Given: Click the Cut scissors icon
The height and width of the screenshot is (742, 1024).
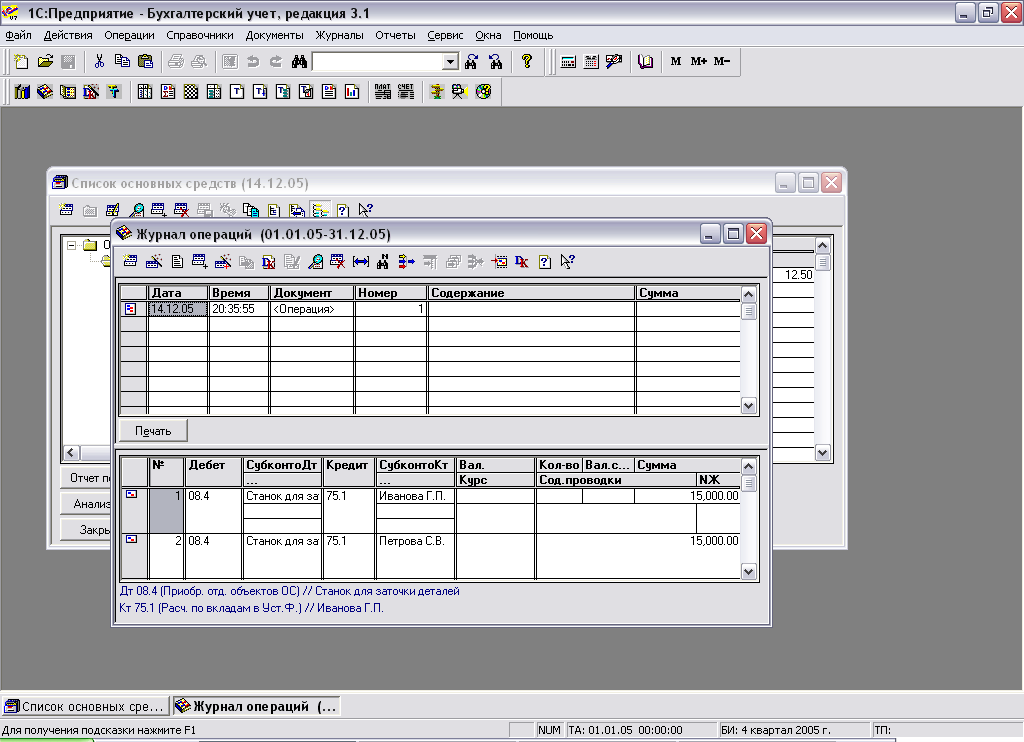Looking at the screenshot, I should pyautogui.click(x=99, y=61).
